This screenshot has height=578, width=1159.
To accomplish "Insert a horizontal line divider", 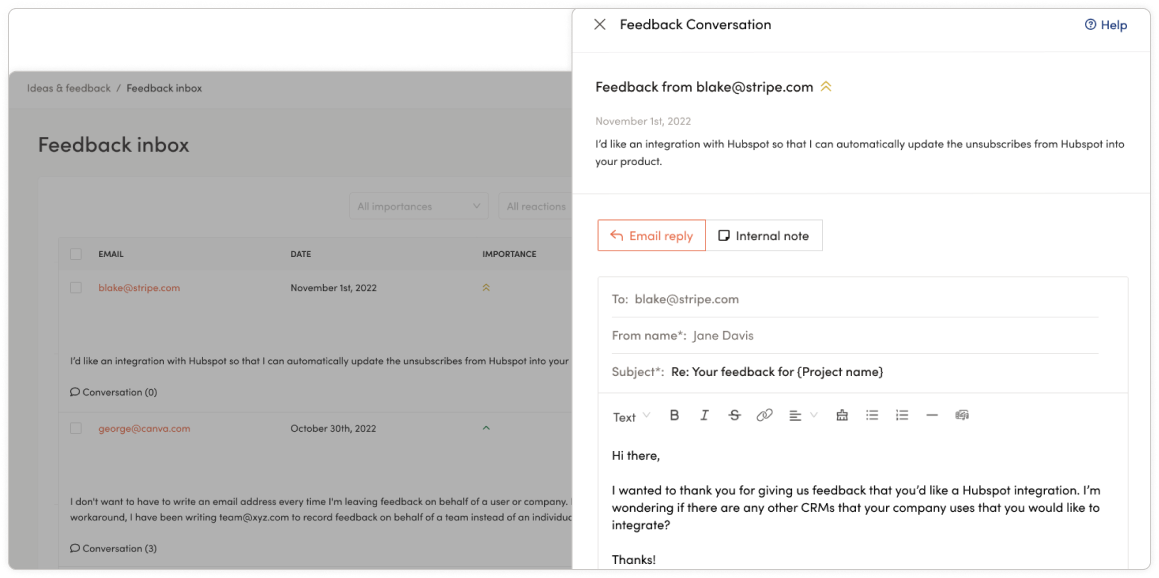I will pos(931,416).
